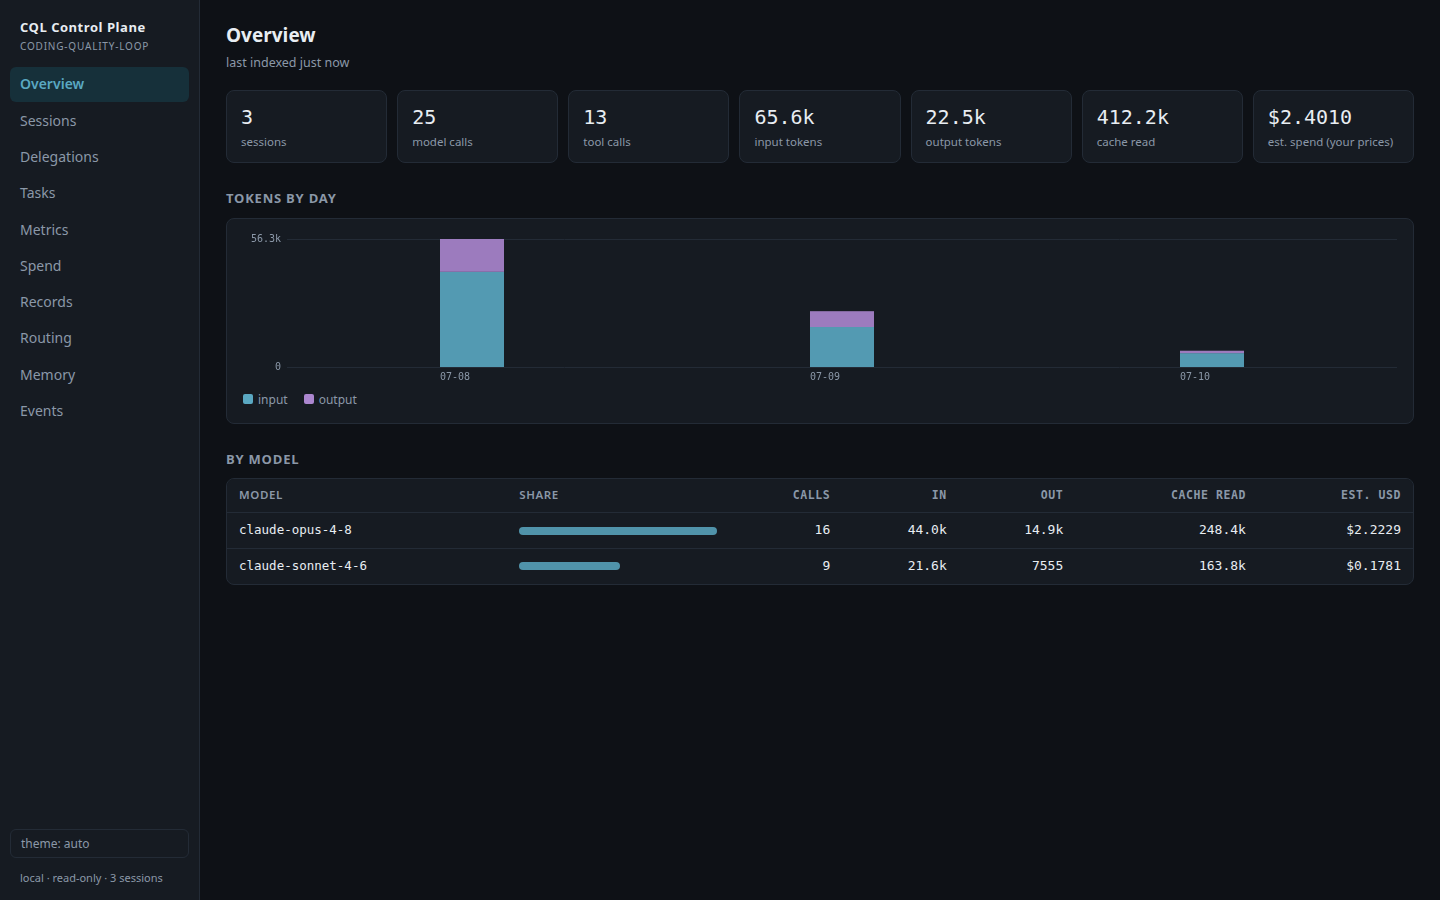The width and height of the screenshot is (1440, 900).
Task: Click the opus calls count 16
Action: point(822,530)
